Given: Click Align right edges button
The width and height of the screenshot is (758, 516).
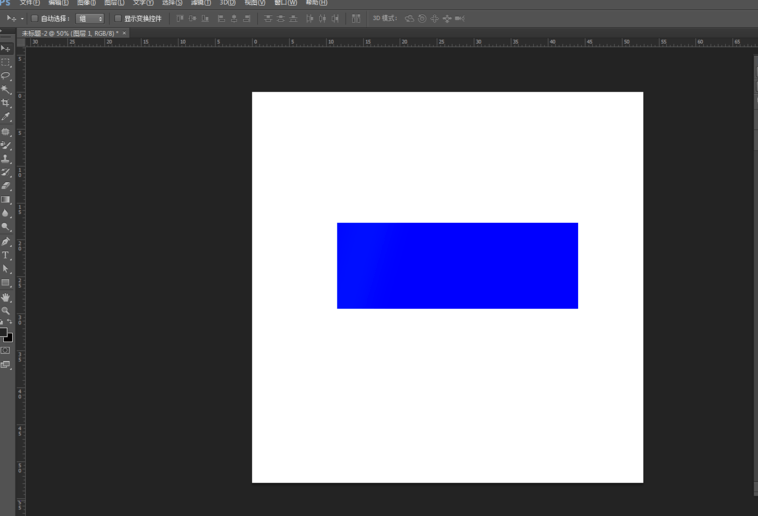Looking at the screenshot, I should tap(247, 18).
